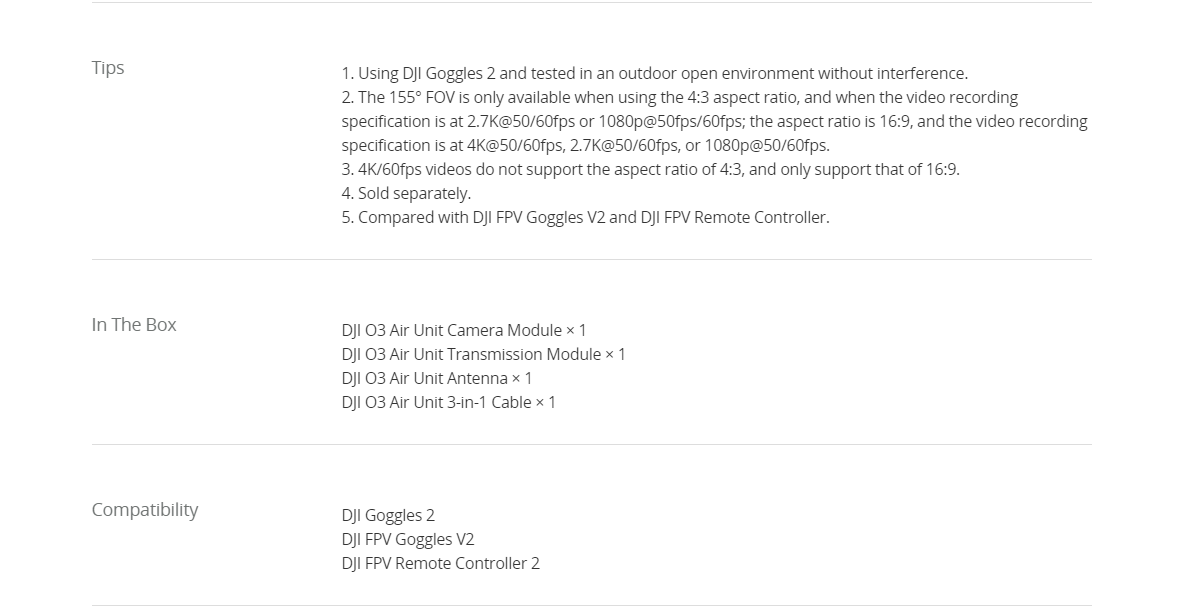Select tip 5 comparing DJI FPV Goggles V2
This screenshot has height=610, width=1200.
[585, 217]
